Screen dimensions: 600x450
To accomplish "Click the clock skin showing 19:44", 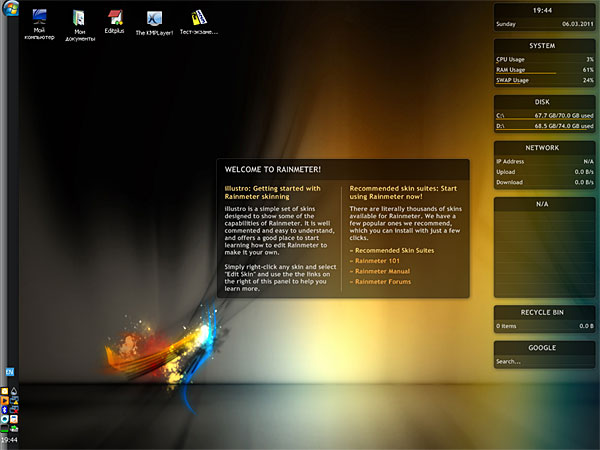I will [542, 11].
